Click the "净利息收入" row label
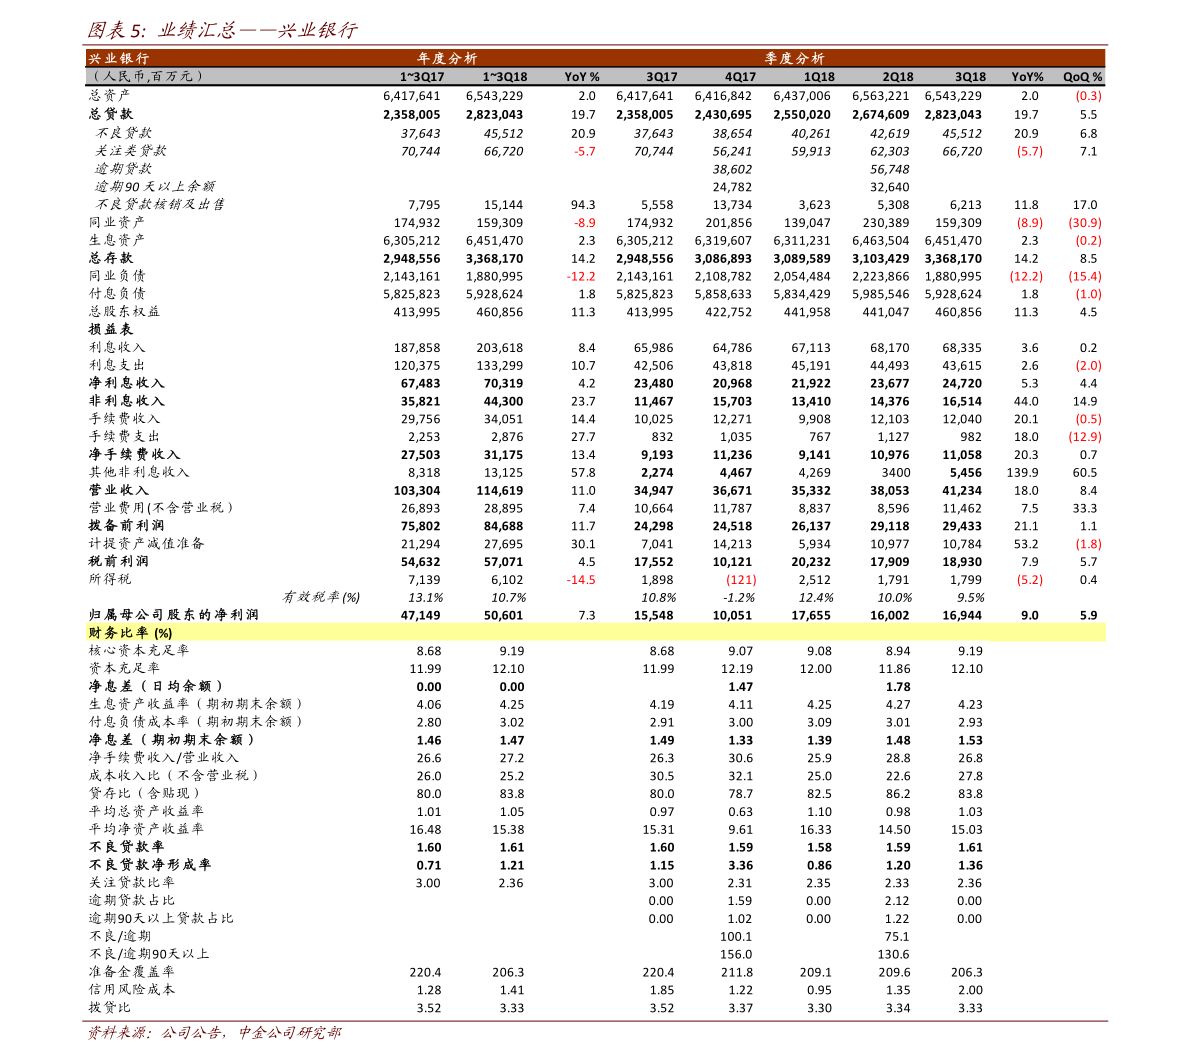The image size is (1191, 1062). [127, 382]
